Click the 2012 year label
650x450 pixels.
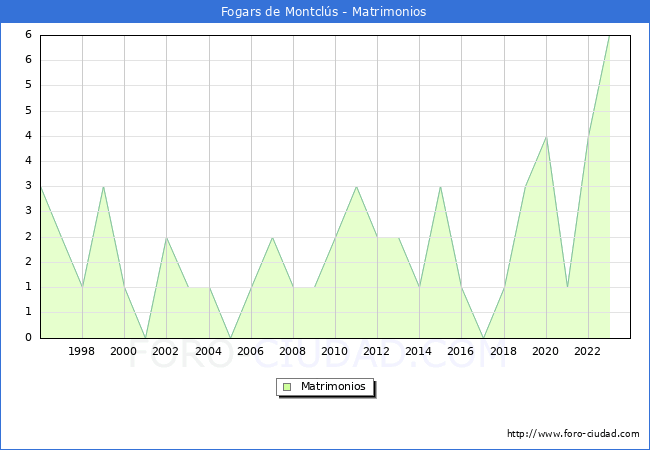(377, 351)
